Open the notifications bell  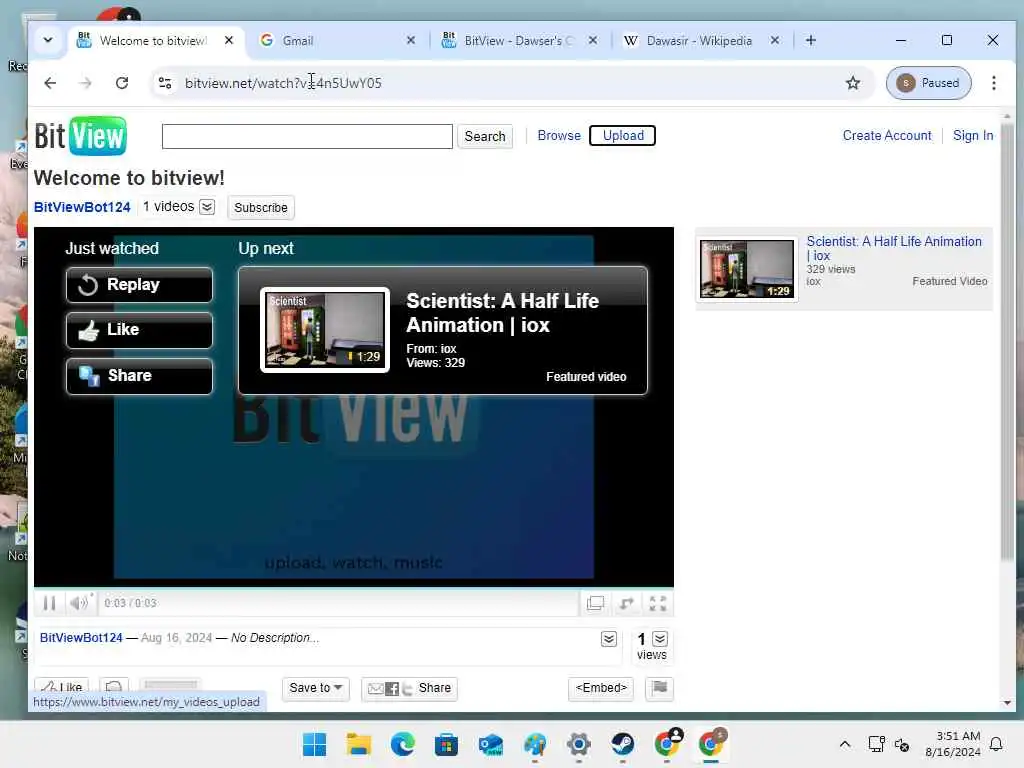click(x=996, y=744)
